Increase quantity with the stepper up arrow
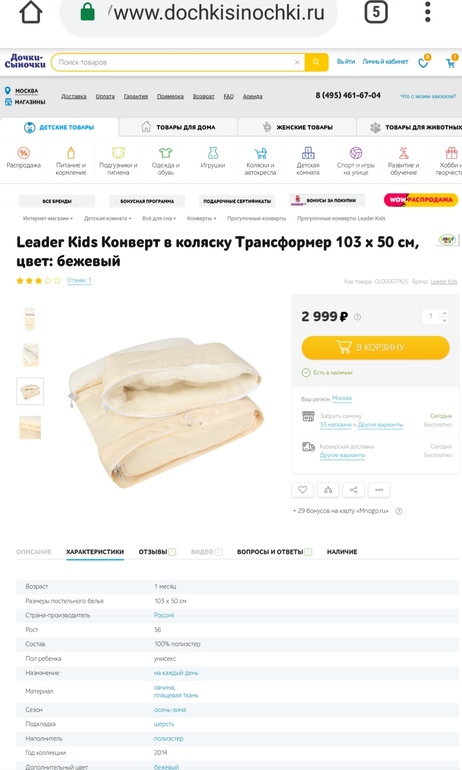Screen dimensions: 462x770 click(444, 313)
